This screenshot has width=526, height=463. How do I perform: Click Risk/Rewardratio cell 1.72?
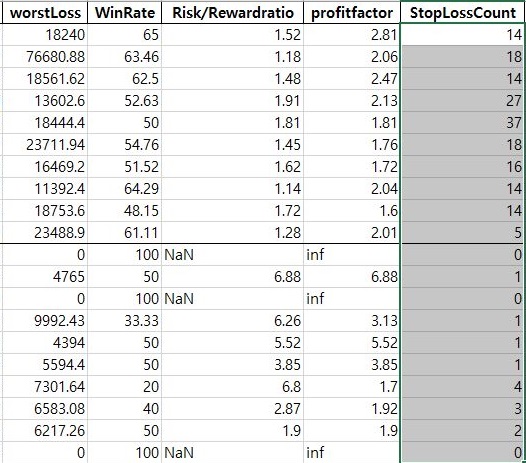pos(232,211)
